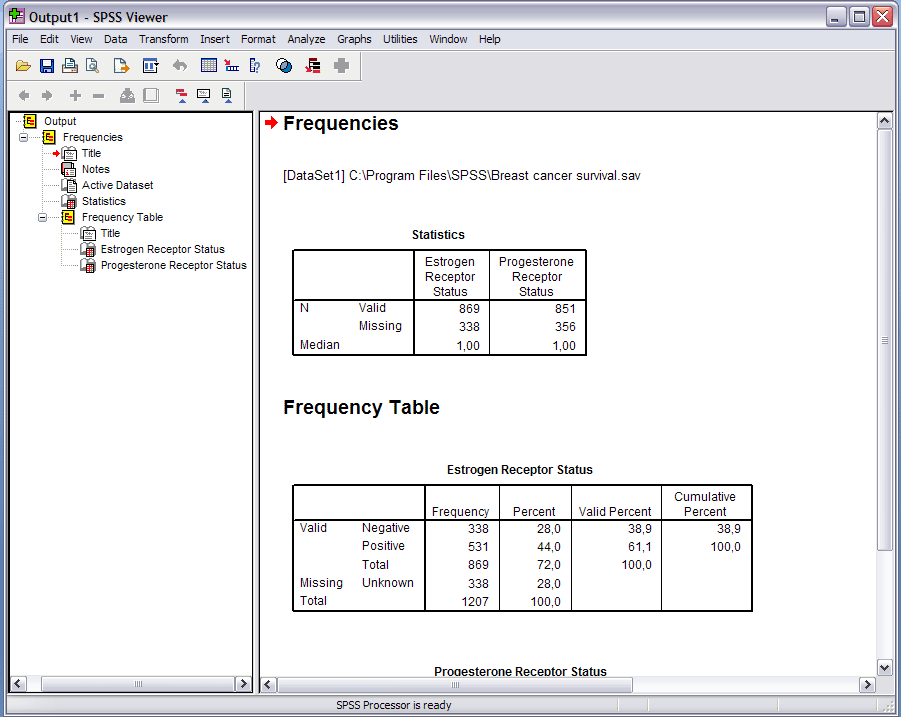Open the Format menu
The image size is (901, 717).
coord(258,39)
